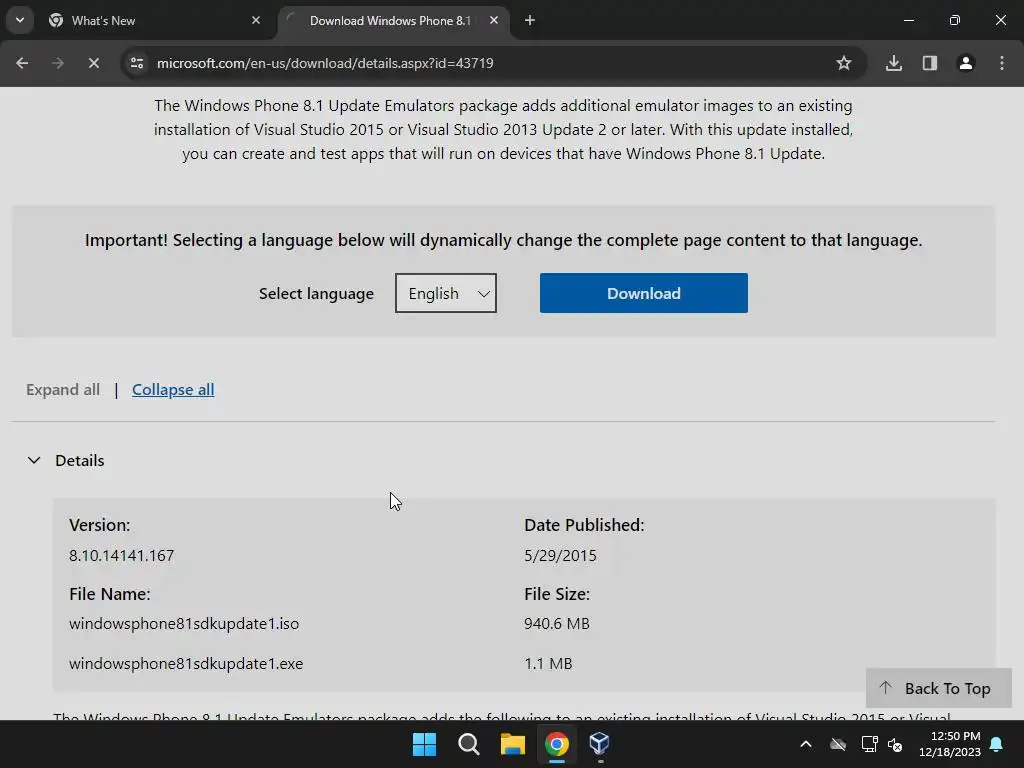Bookmark this page with the star icon
1024x768 pixels.
(x=844, y=63)
